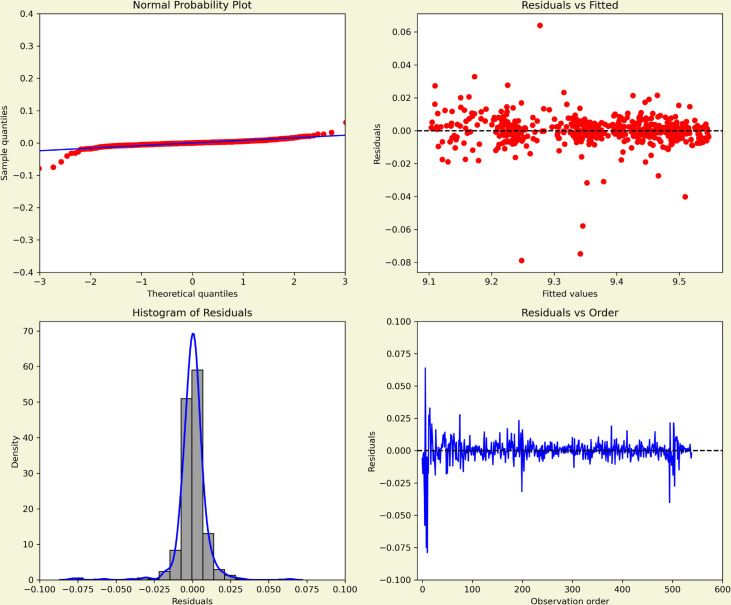
Task: Select the "Sample quantiles" axis label
Action: (x=5, y=143)
